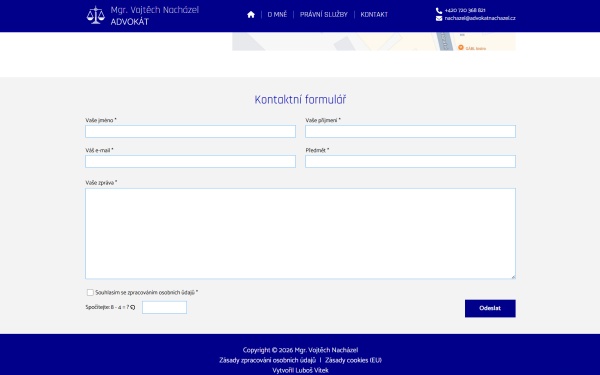Click the scales of justice logo icon
Image resolution: width=600 pixels, height=375 pixels.
pyautogui.click(x=95, y=15)
